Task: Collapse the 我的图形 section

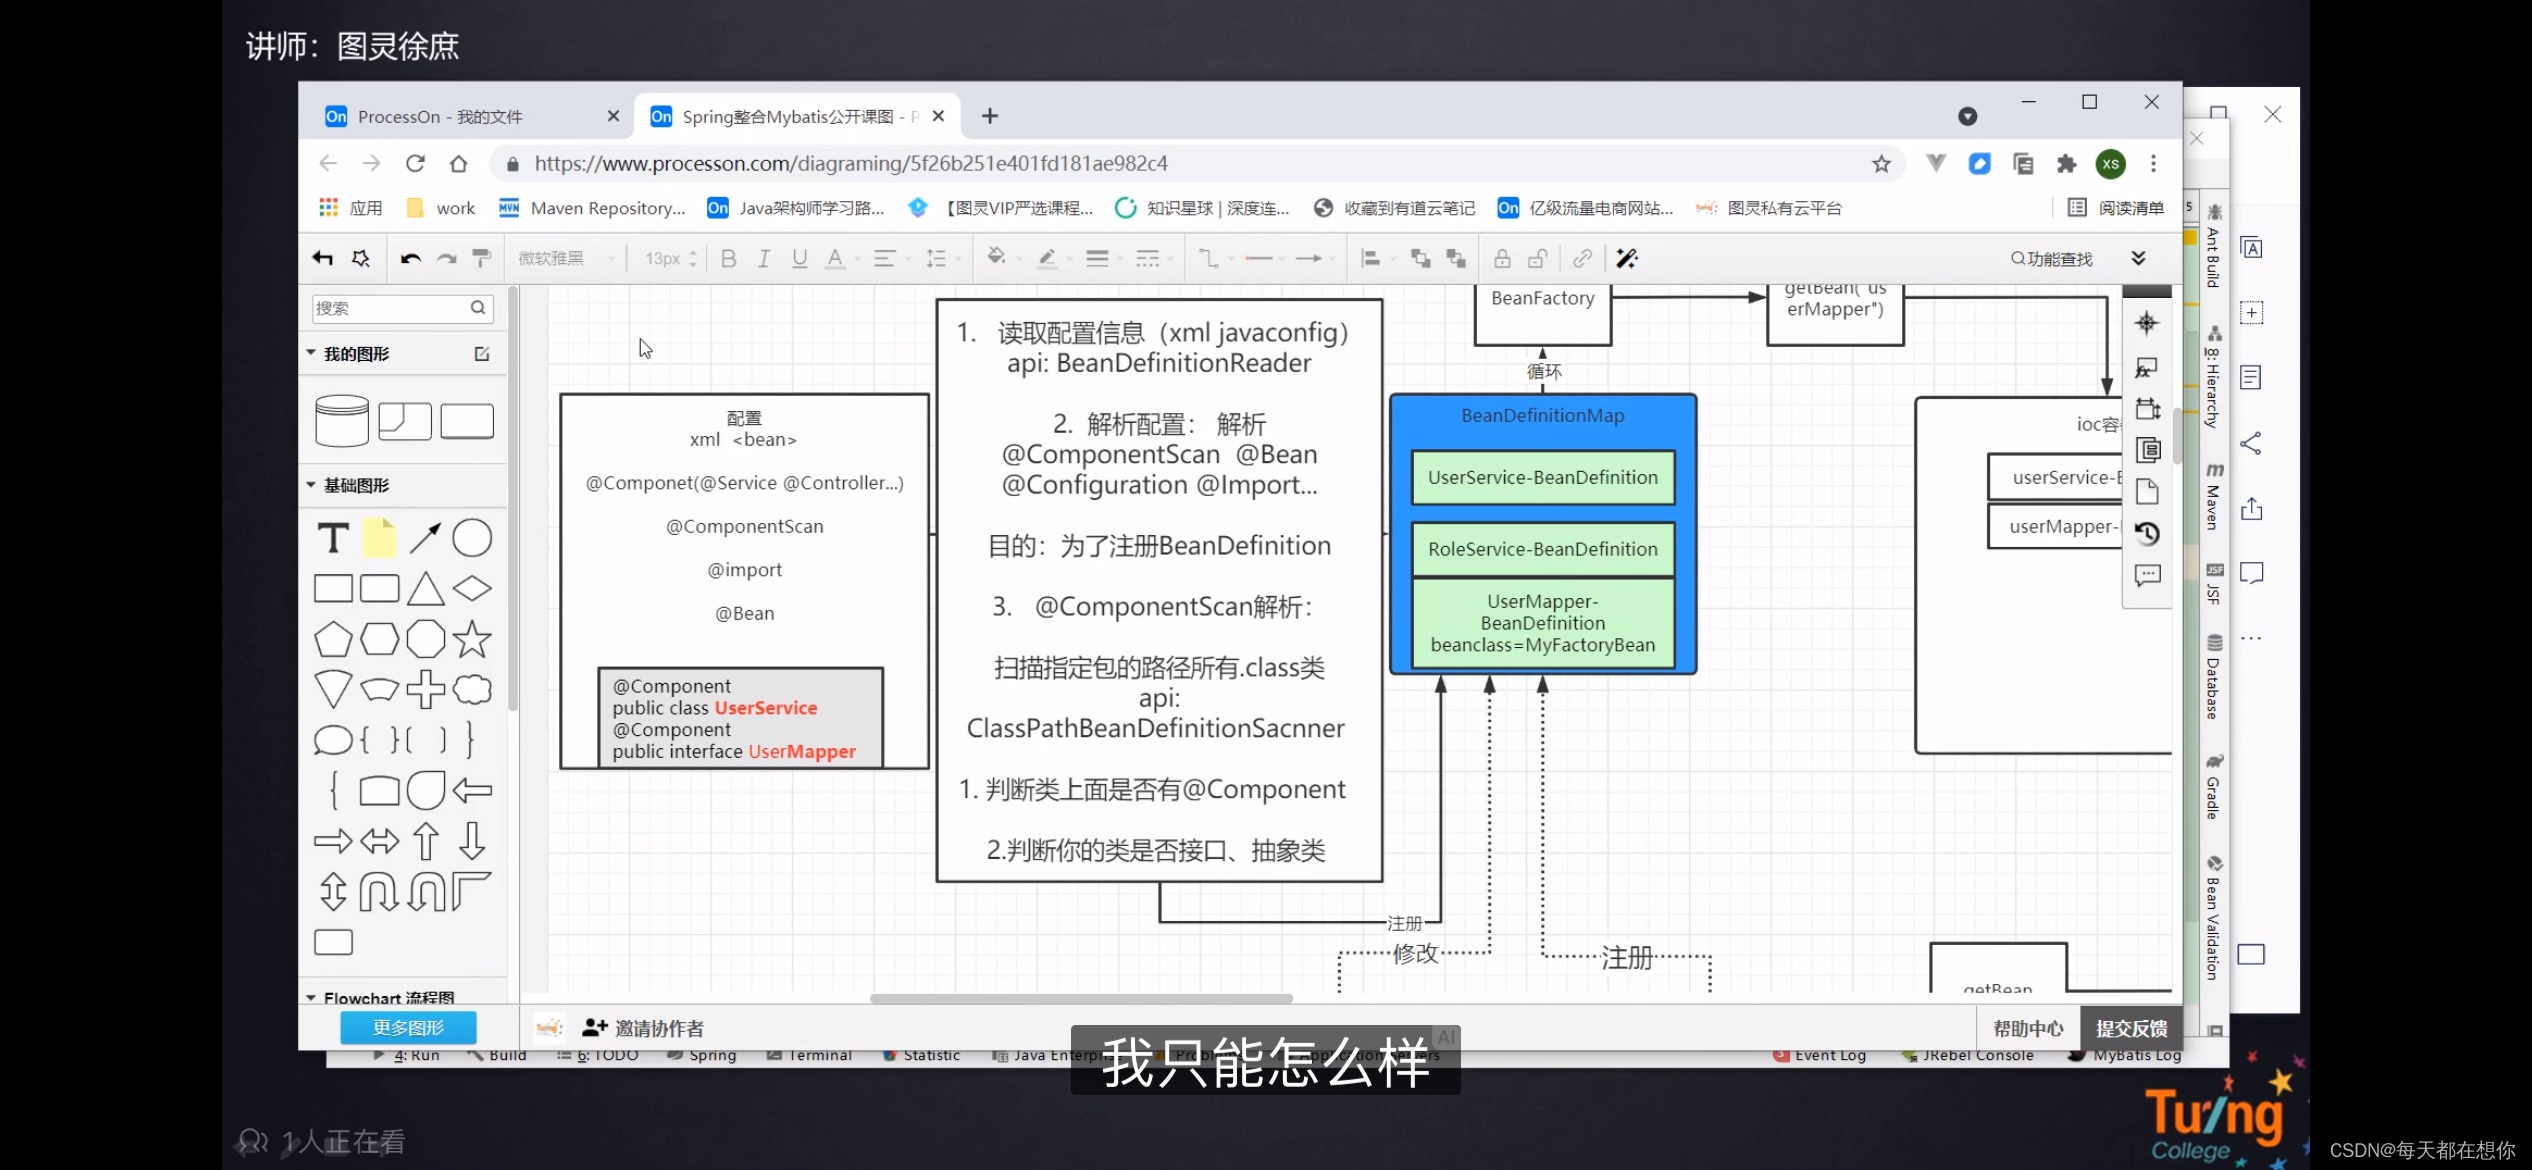Action: coord(311,353)
